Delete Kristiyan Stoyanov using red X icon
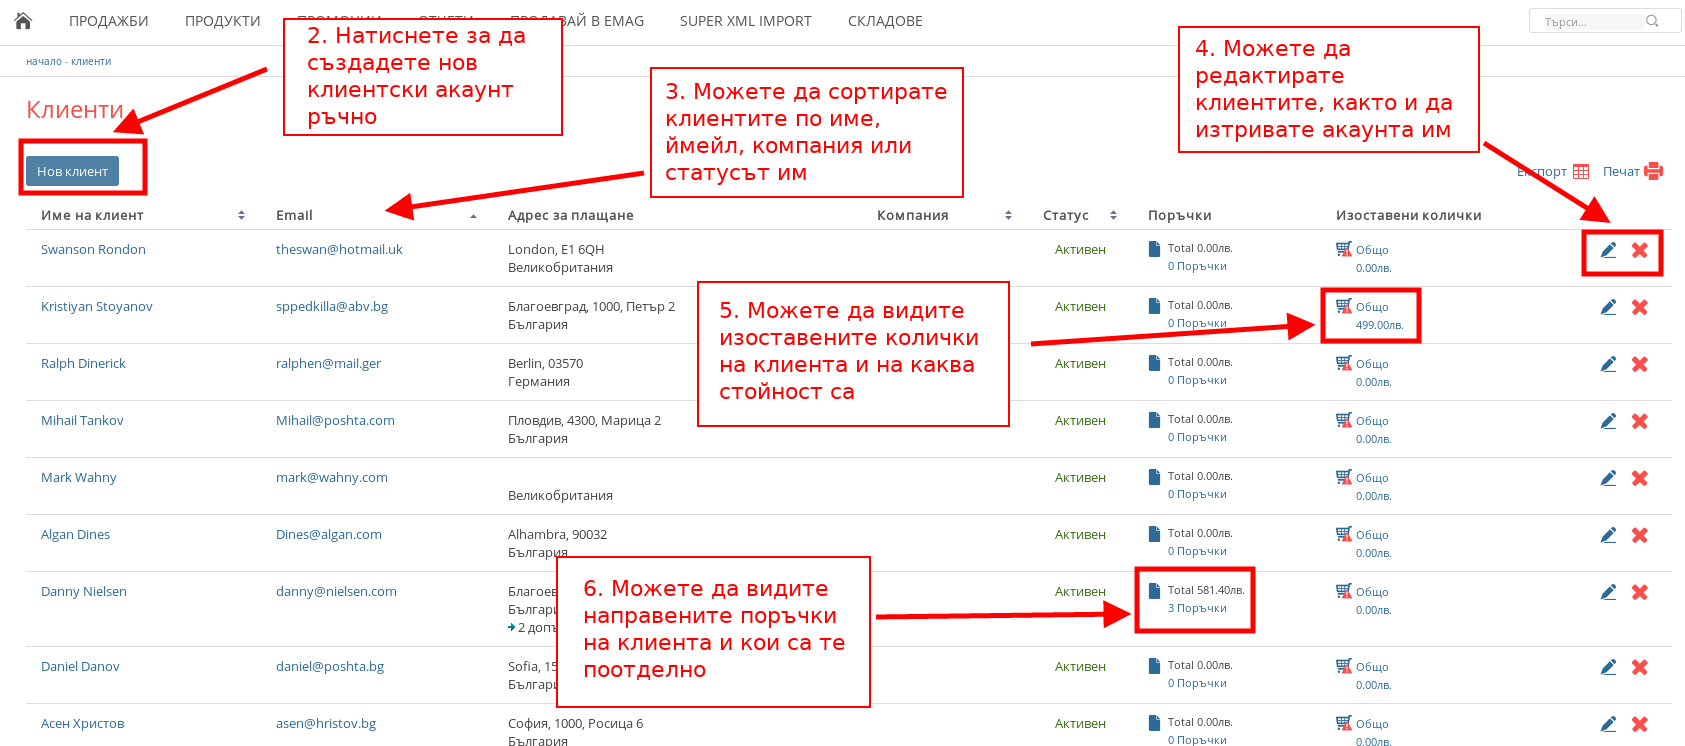 point(1640,307)
